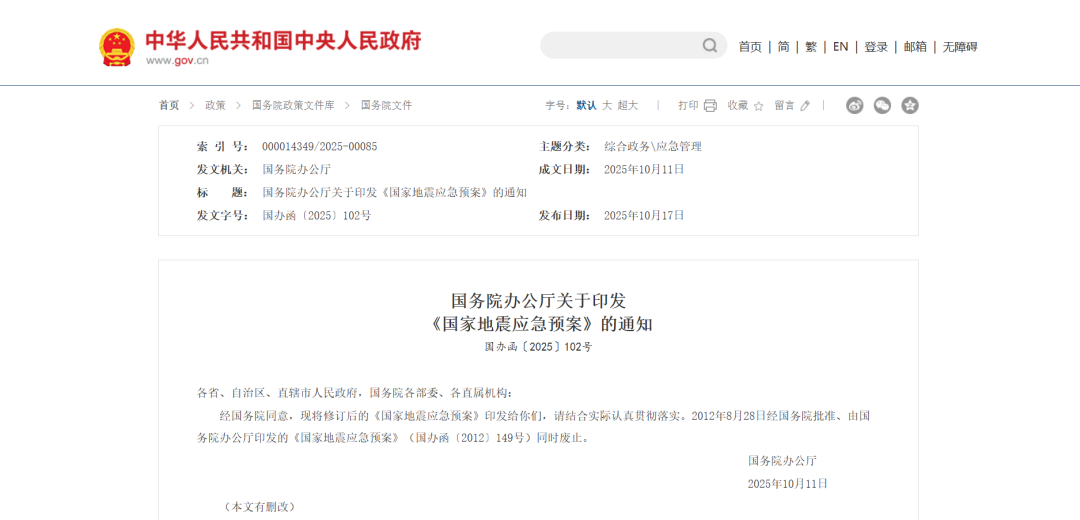
Task: Switch font size to 超大
Action: pyautogui.click(x=627, y=105)
